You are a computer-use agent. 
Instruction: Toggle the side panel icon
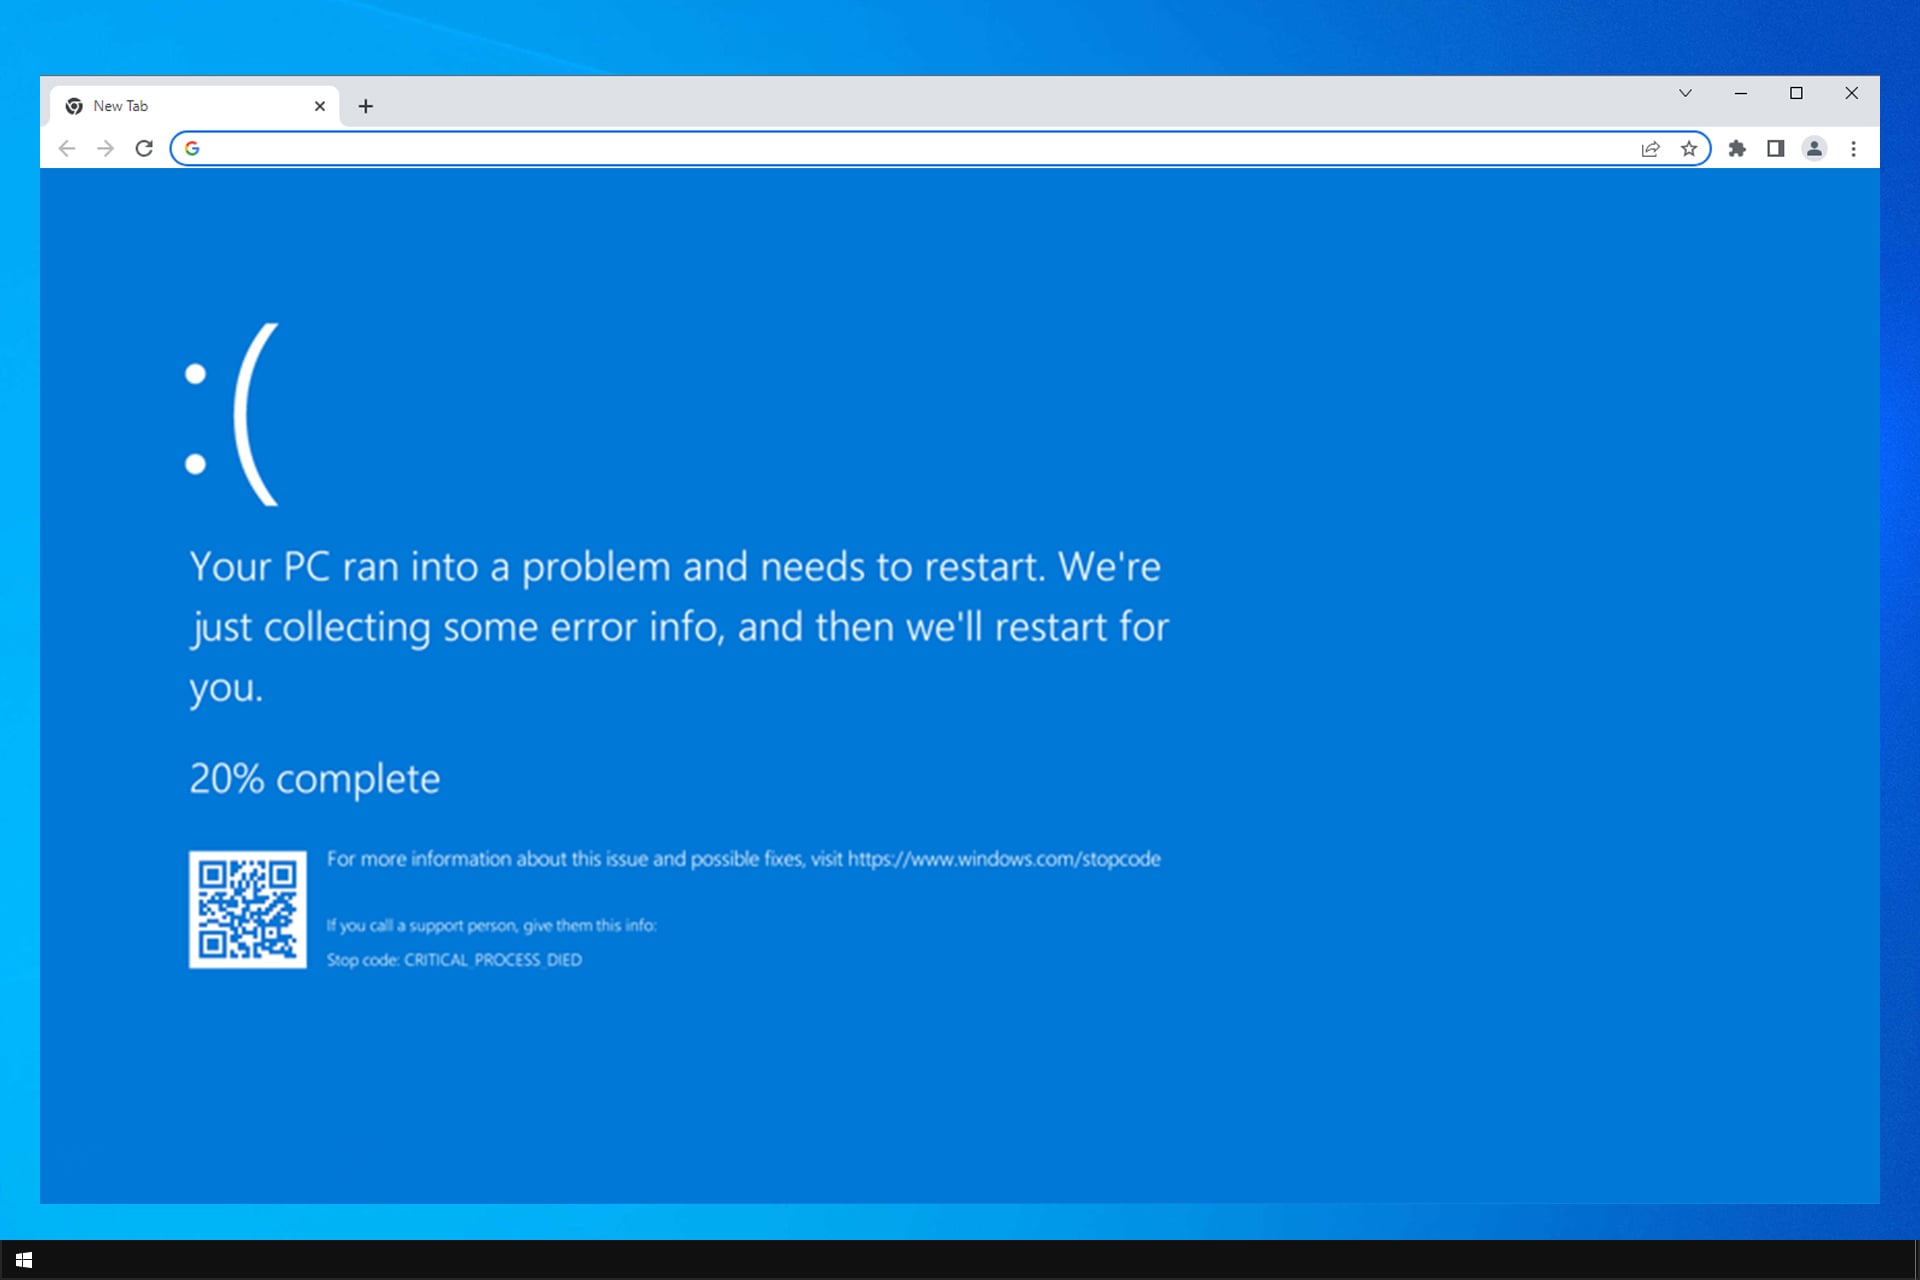1775,149
